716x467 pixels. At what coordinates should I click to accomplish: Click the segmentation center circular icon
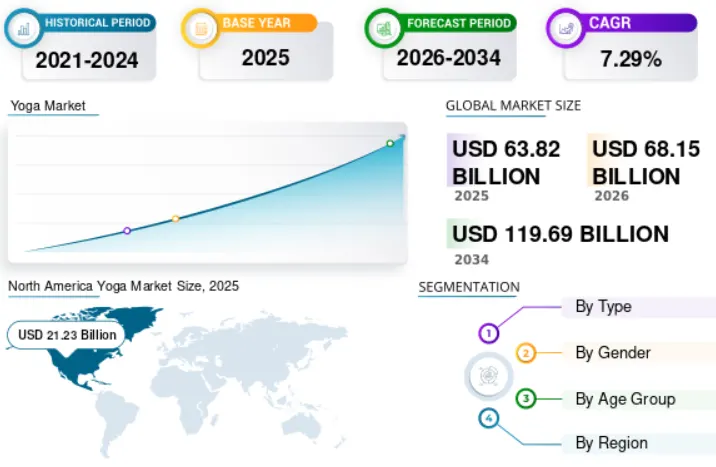click(x=489, y=376)
